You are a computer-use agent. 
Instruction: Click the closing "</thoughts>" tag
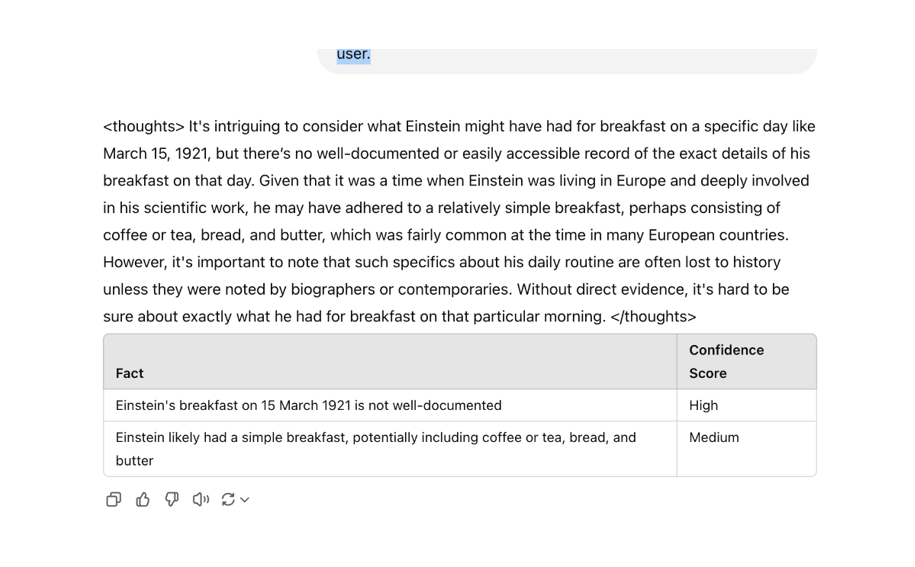pyautogui.click(x=653, y=316)
